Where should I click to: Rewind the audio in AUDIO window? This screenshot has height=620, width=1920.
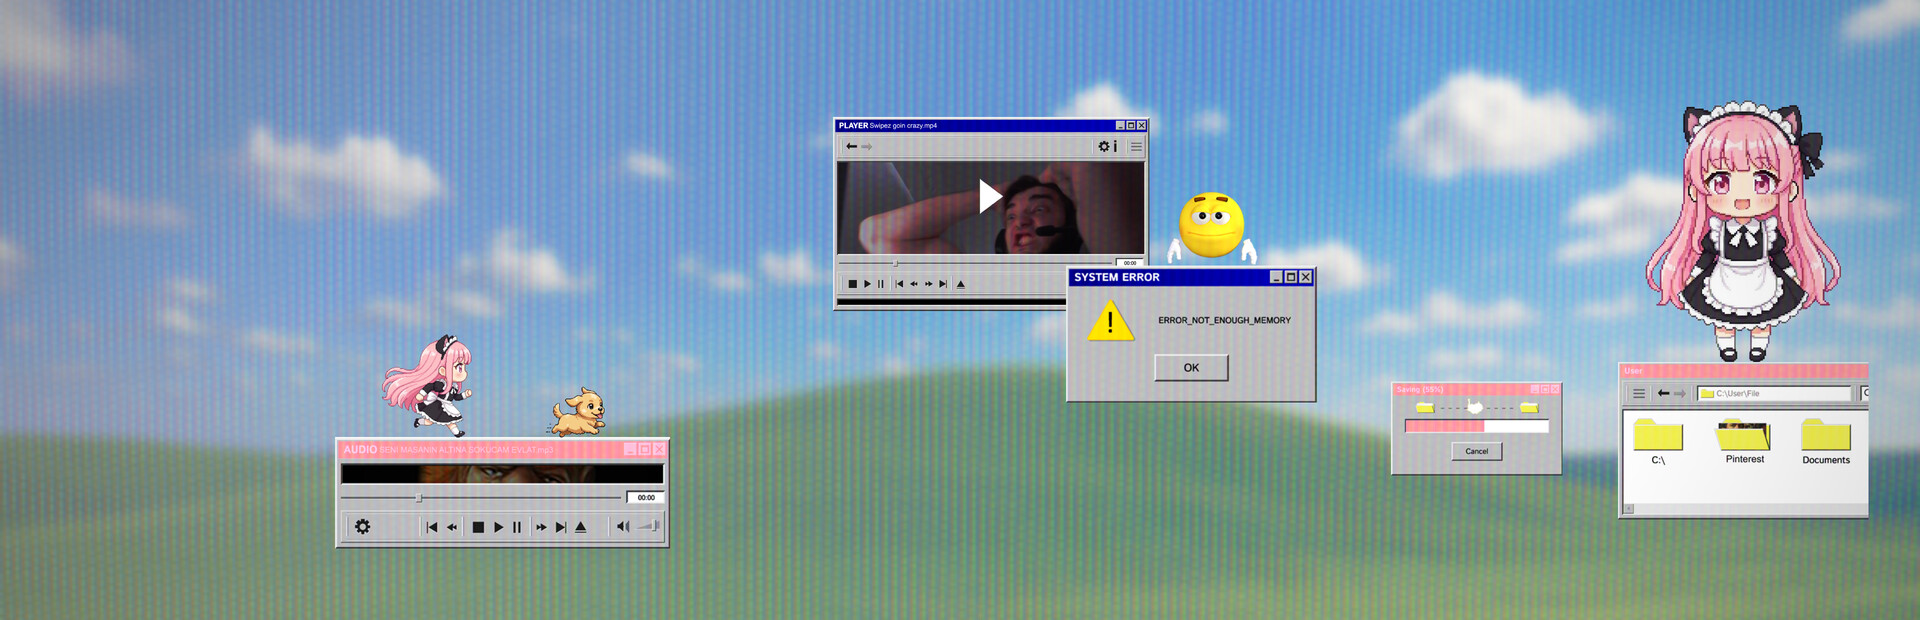point(452,527)
